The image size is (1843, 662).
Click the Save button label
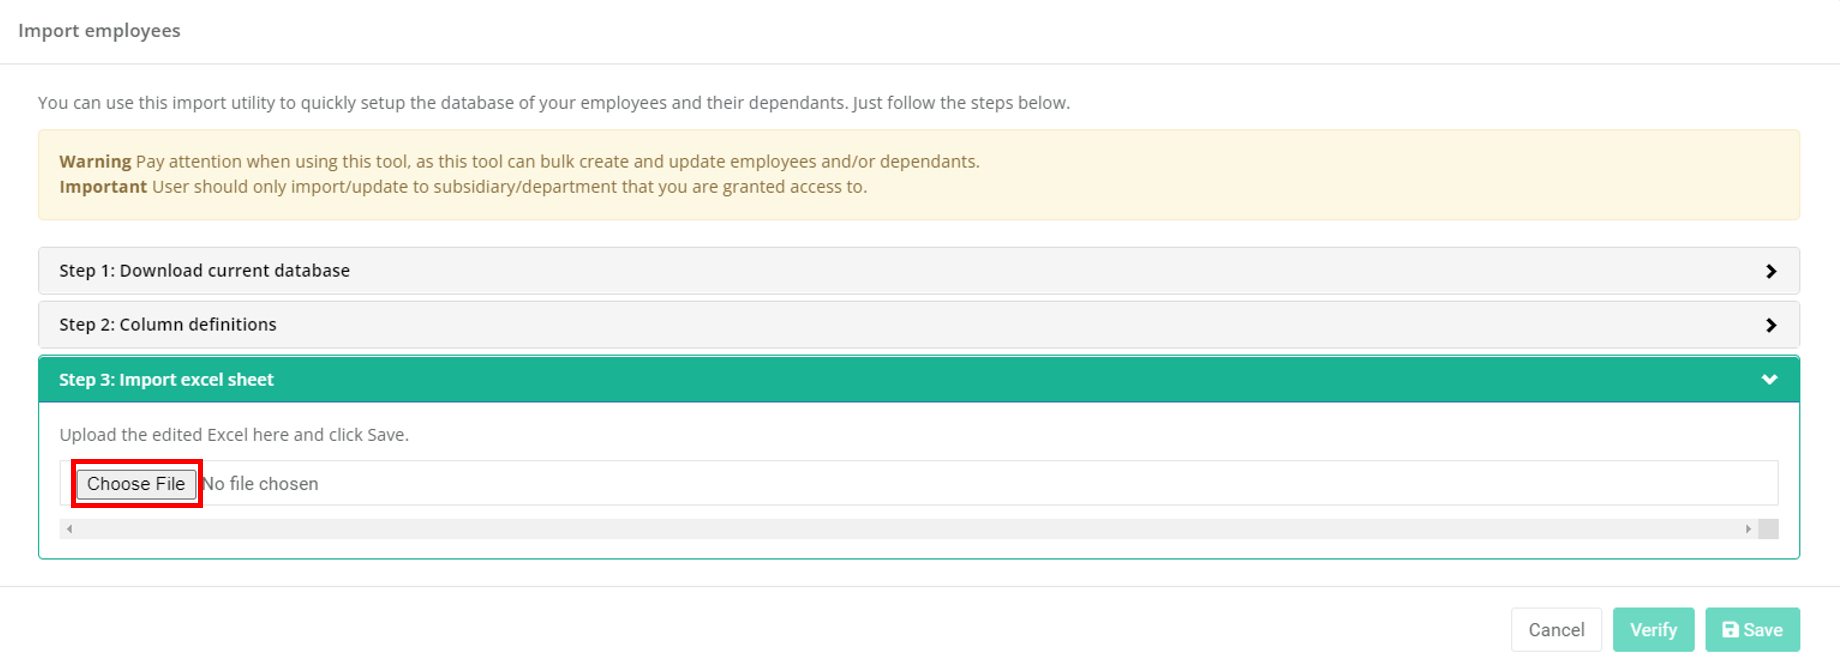(x=1763, y=630)
